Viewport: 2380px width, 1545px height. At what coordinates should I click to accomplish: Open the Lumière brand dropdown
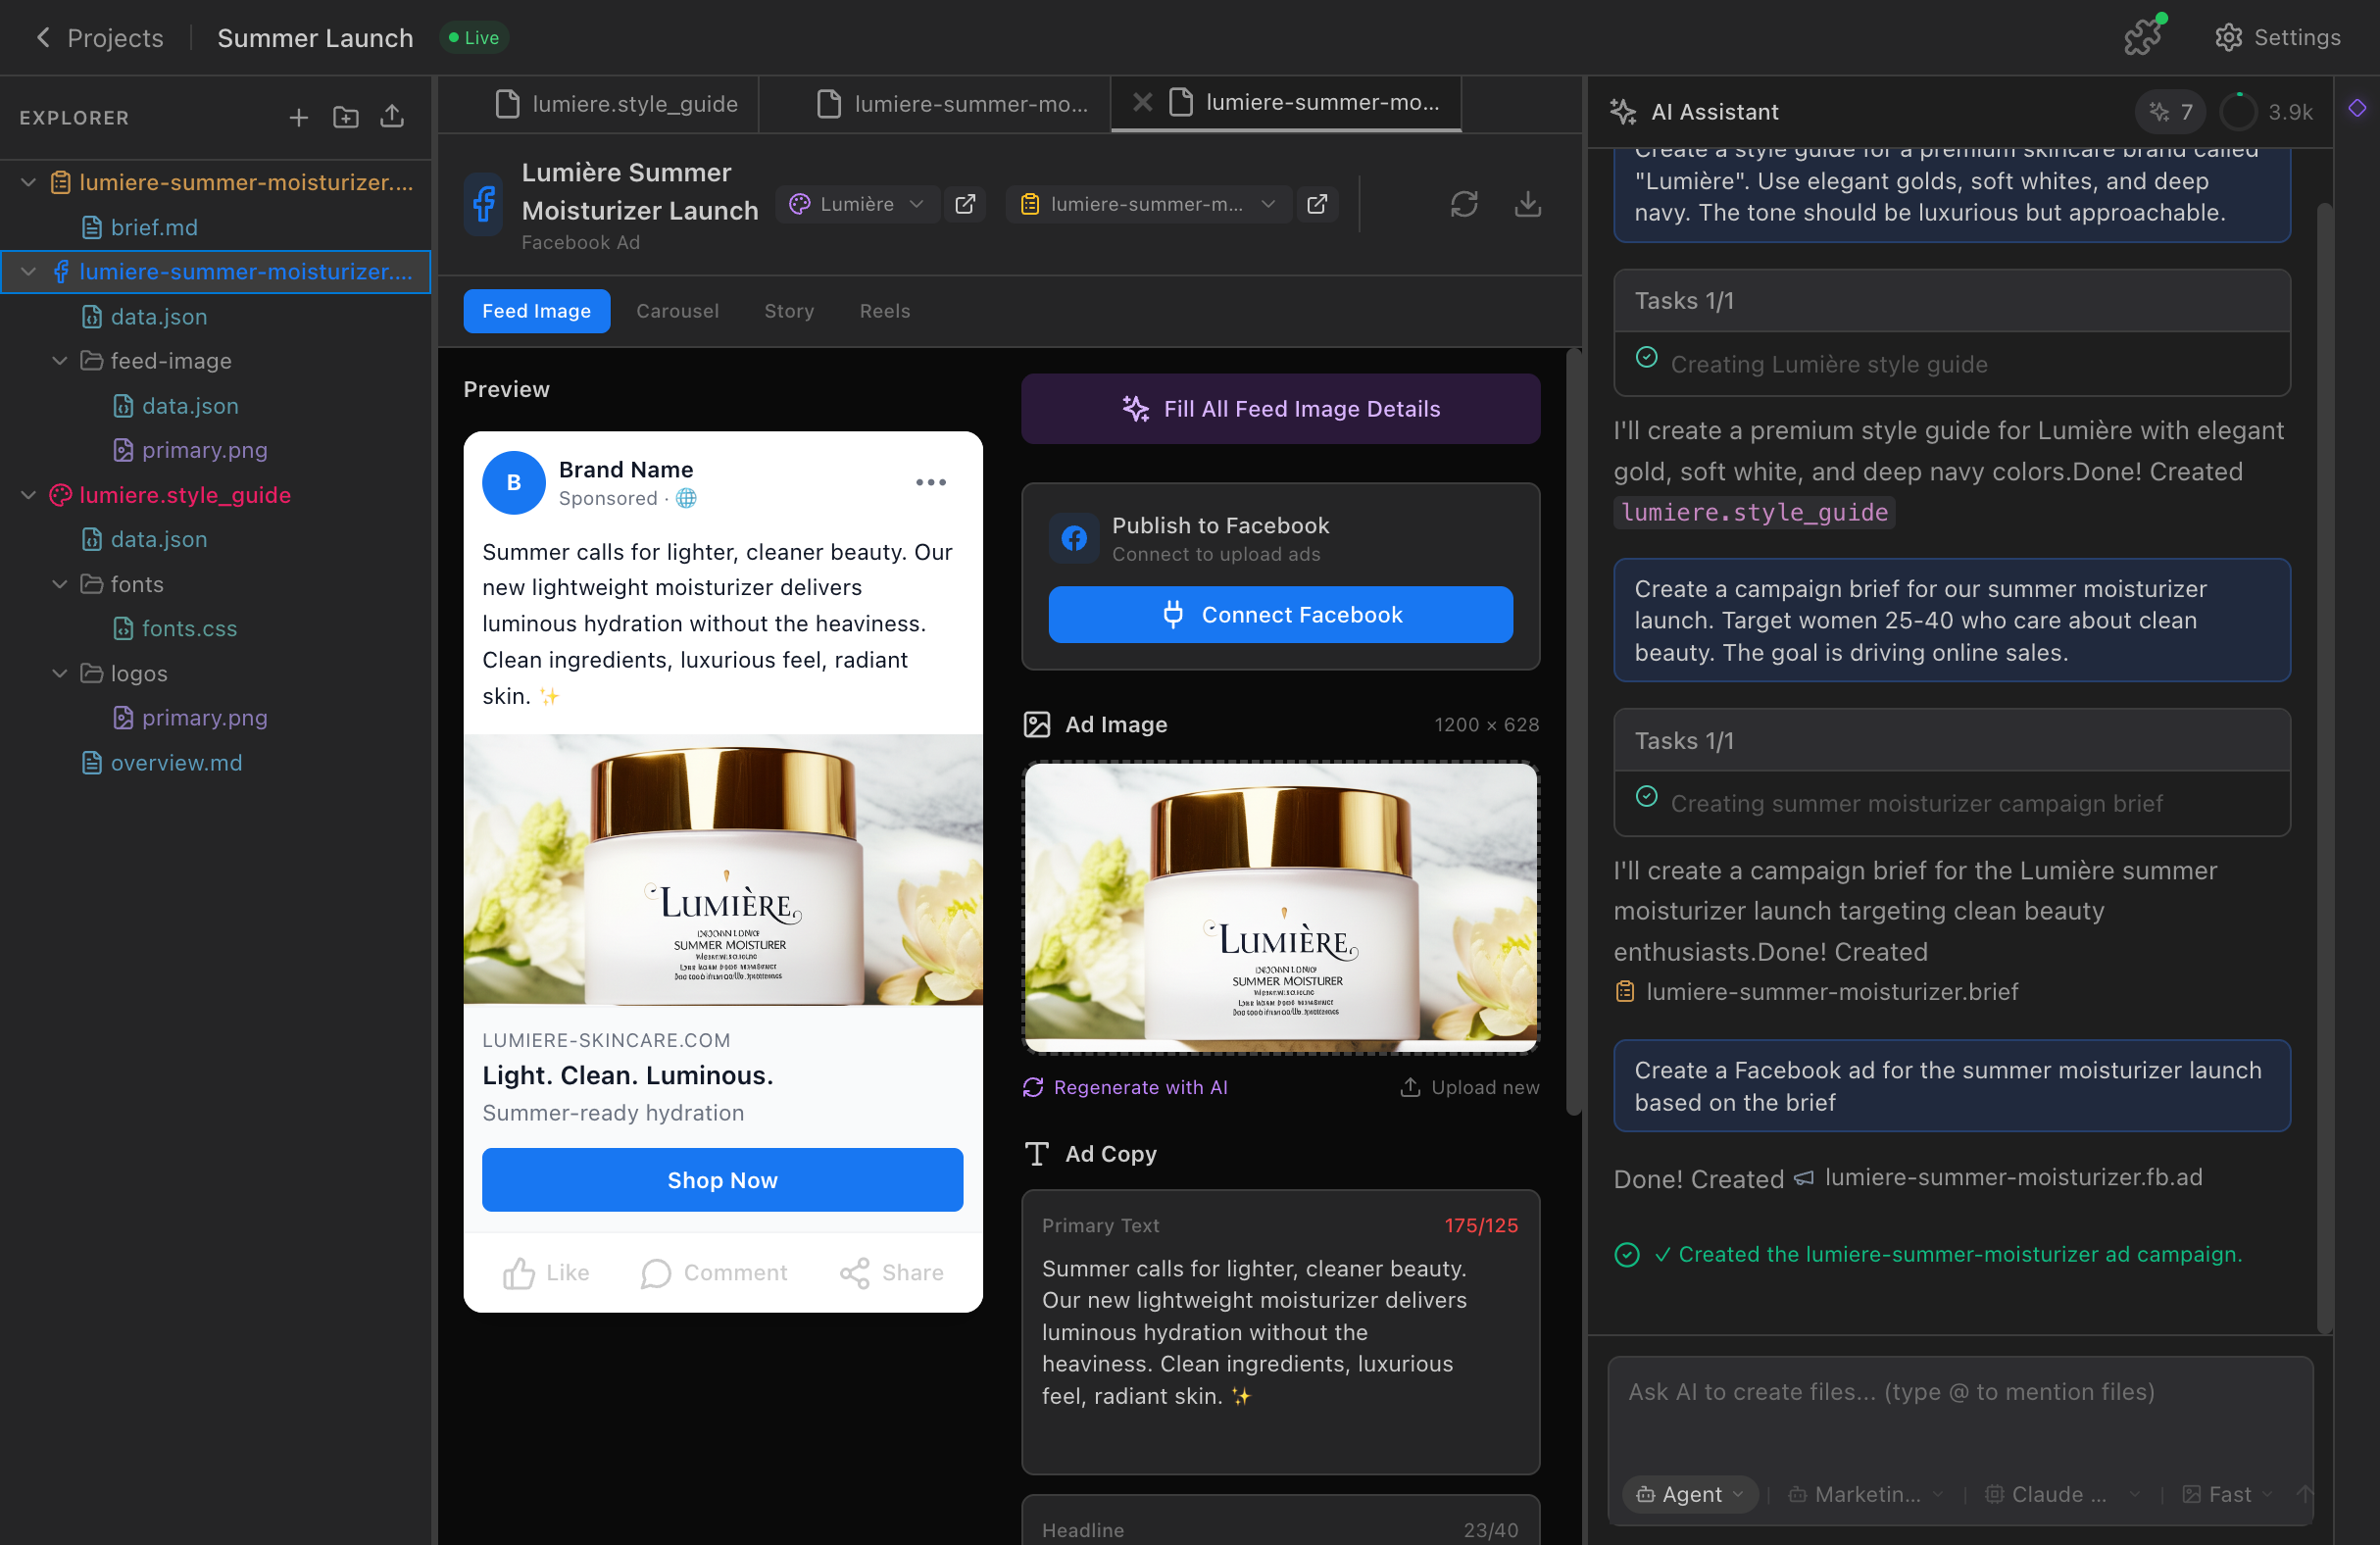pyautogui.click(x=857, y=204)
